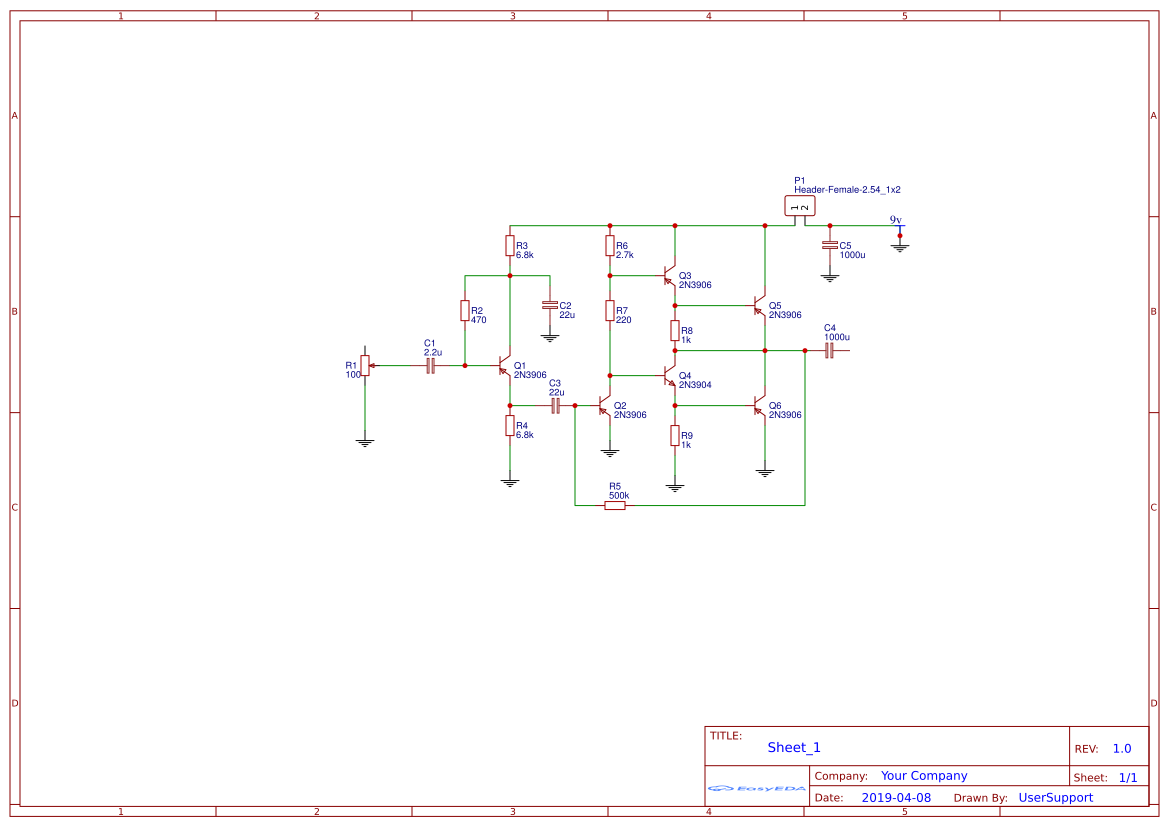Select the C5 1000u filter capacitor
This screenshot has height=827, width=1169.
829,245
